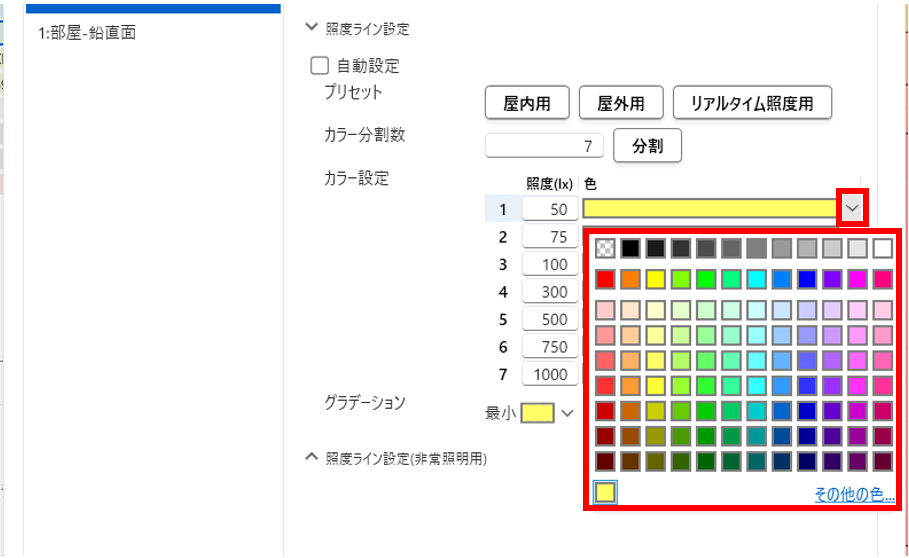Select the recent yellow swatch at bottom
This screenshot has height=558, width=909.
(605, 493)
